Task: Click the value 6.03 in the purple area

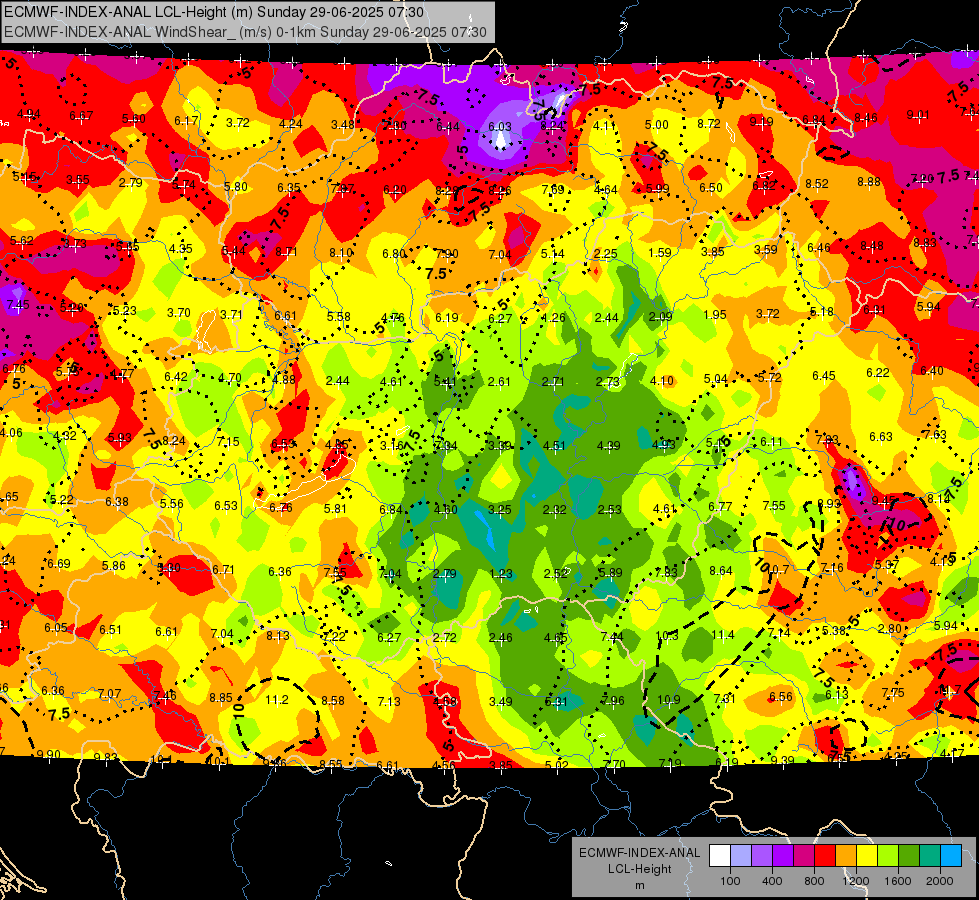Action: (x=499, y=126)
